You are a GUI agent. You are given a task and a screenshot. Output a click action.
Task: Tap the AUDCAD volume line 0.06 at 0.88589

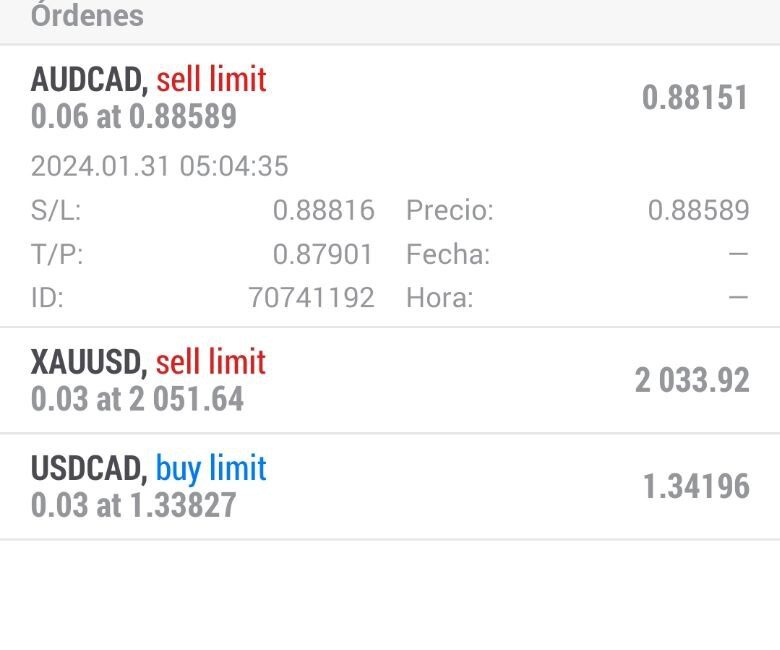point(134,117)
